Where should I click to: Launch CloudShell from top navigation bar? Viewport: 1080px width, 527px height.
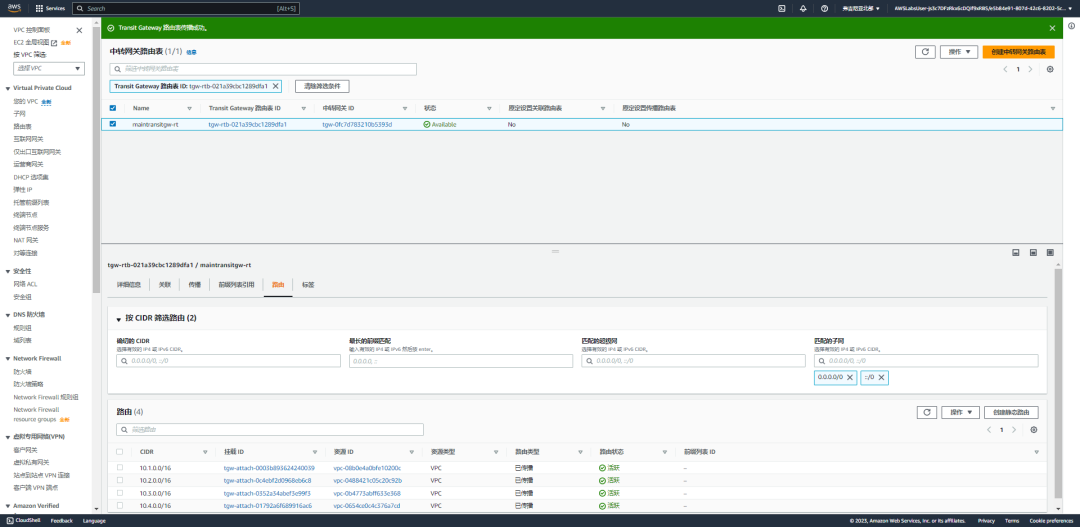click(782, 8)
